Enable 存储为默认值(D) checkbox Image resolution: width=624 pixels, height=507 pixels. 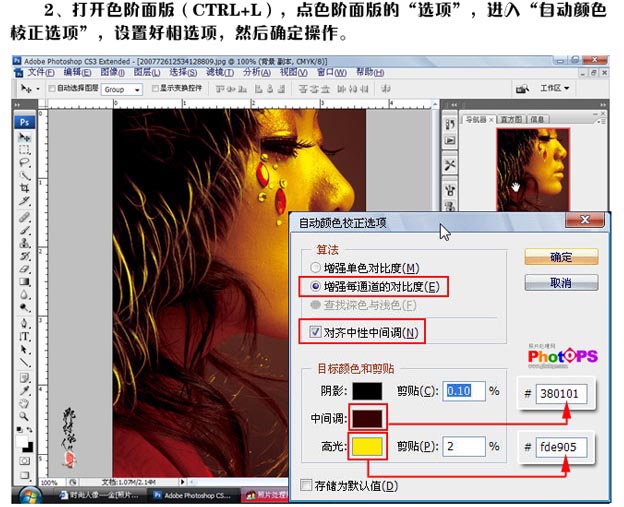(x=306, y=485)
